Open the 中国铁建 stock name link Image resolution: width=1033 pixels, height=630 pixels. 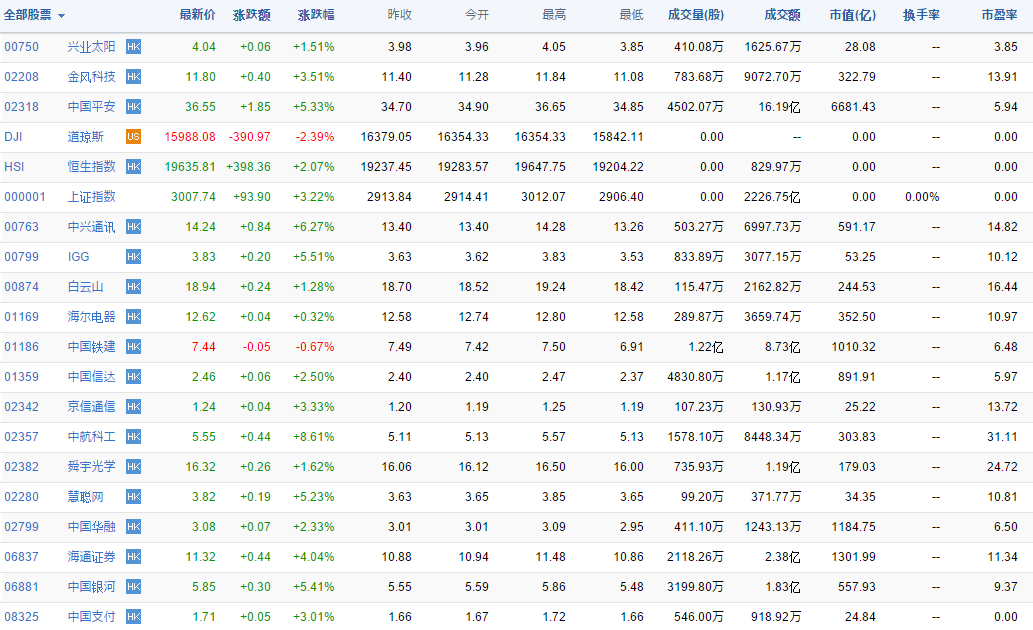point(92,347)
